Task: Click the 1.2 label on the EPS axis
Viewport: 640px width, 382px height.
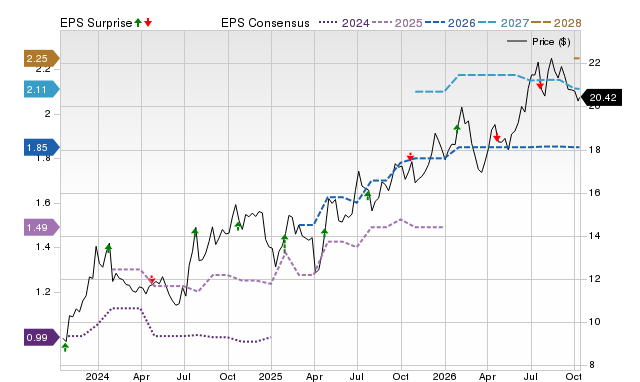Action: (43, 292)
